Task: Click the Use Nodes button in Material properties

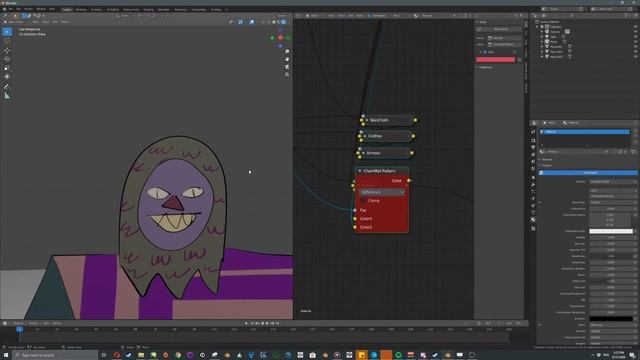Action: (x=588, y=173)
